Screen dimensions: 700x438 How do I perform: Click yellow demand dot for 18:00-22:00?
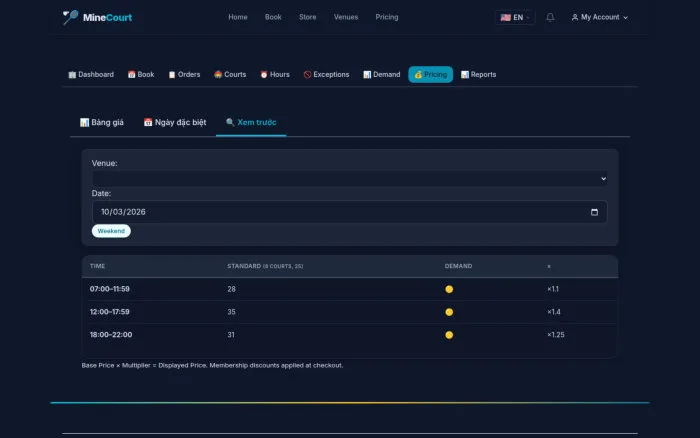pos(449,335)
